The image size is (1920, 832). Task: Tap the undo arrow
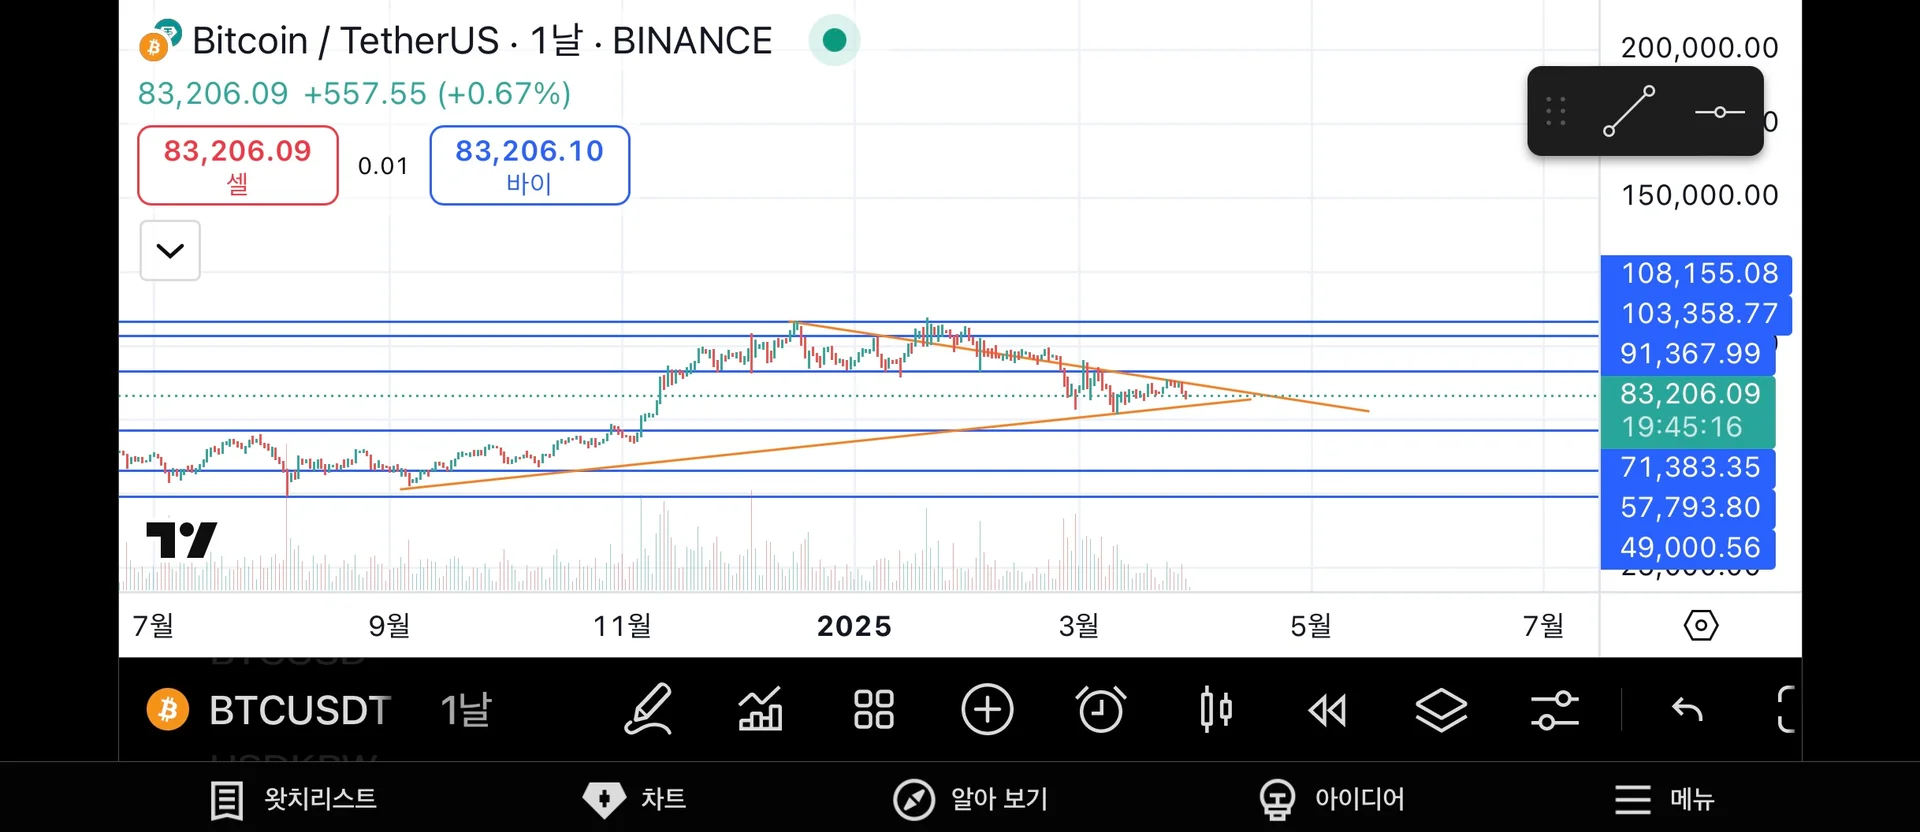tap(1687, 710)
